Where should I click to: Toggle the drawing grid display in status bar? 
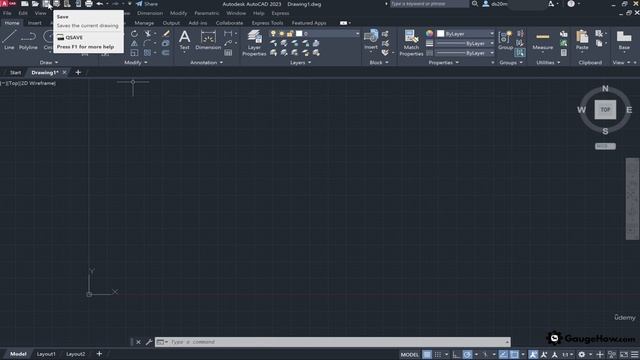pyautogui.click(x=427, y=354)
